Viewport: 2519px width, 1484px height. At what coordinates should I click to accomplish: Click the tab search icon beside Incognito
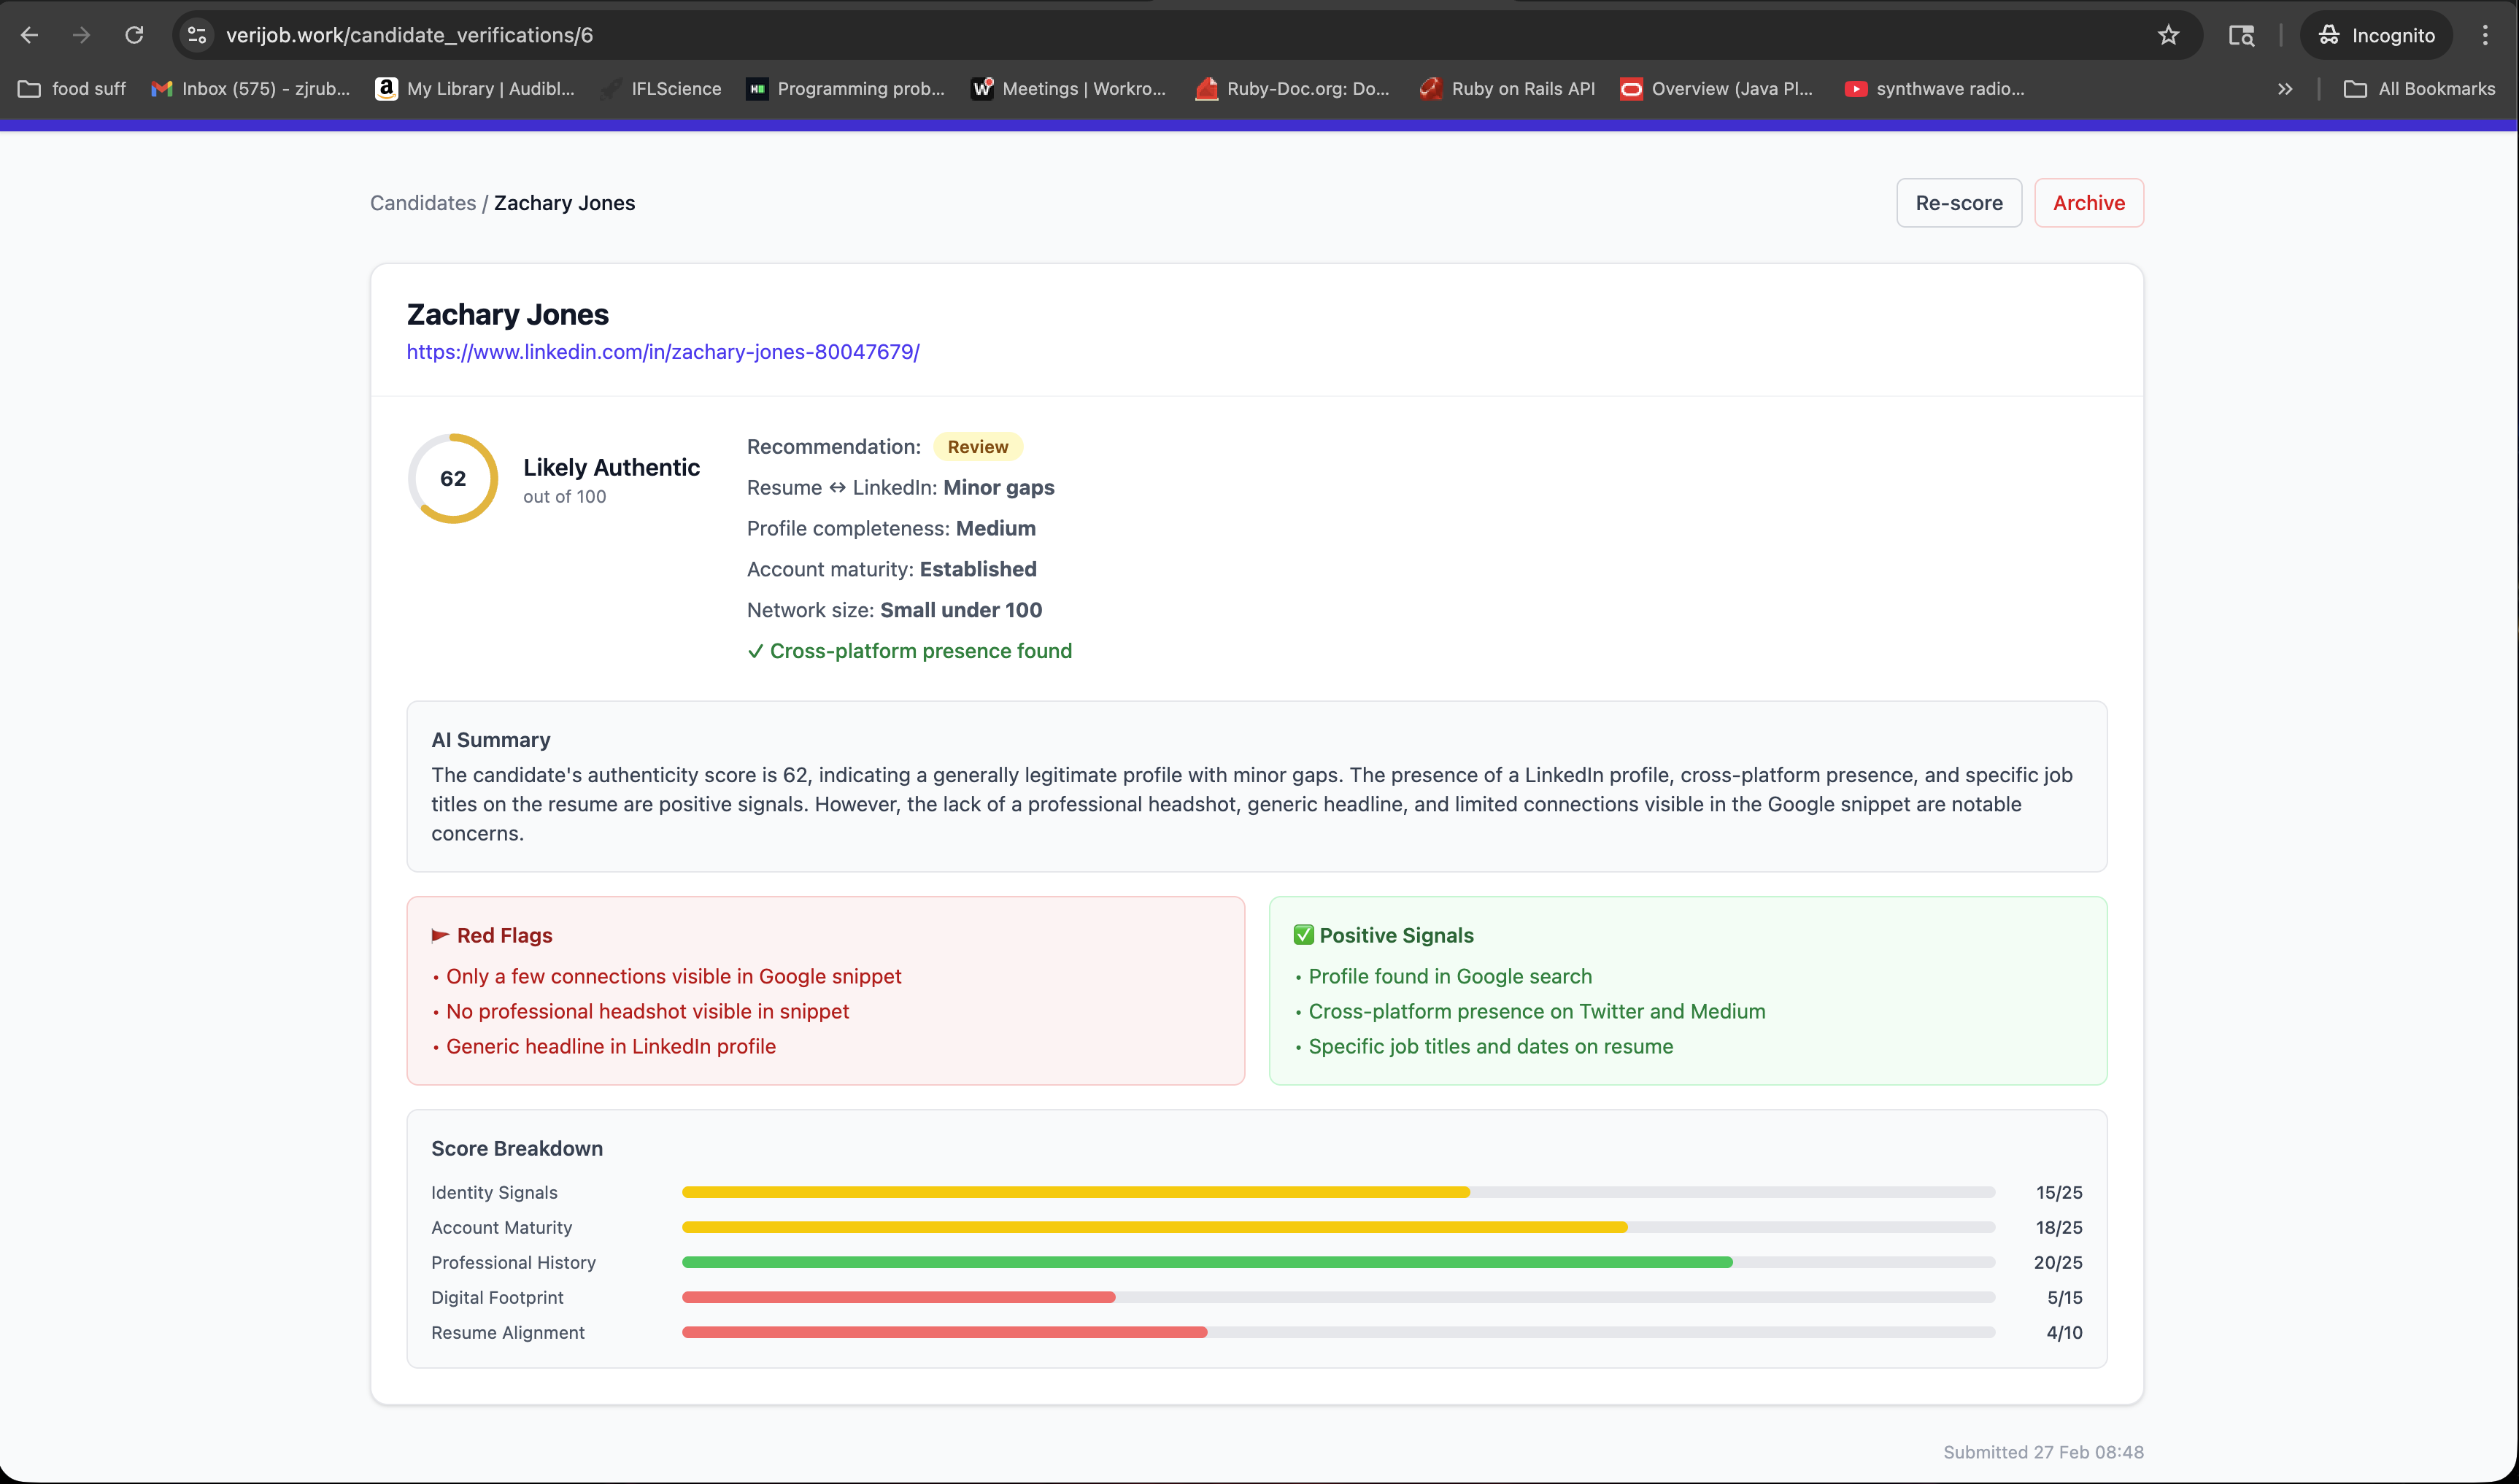tap(2241, 35)
